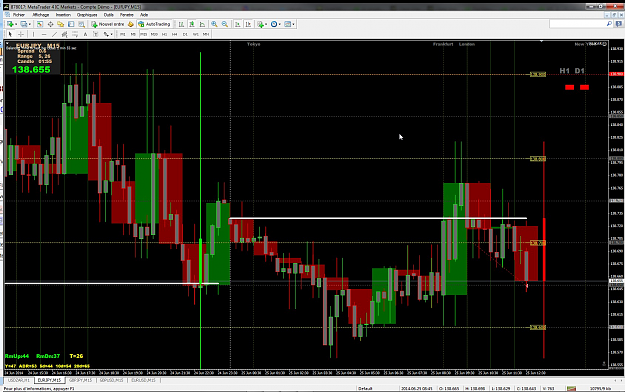This screenshot has height=392, width=625.
Task: Expand the Indicators dropdown arrow
Action: (266, 24)
